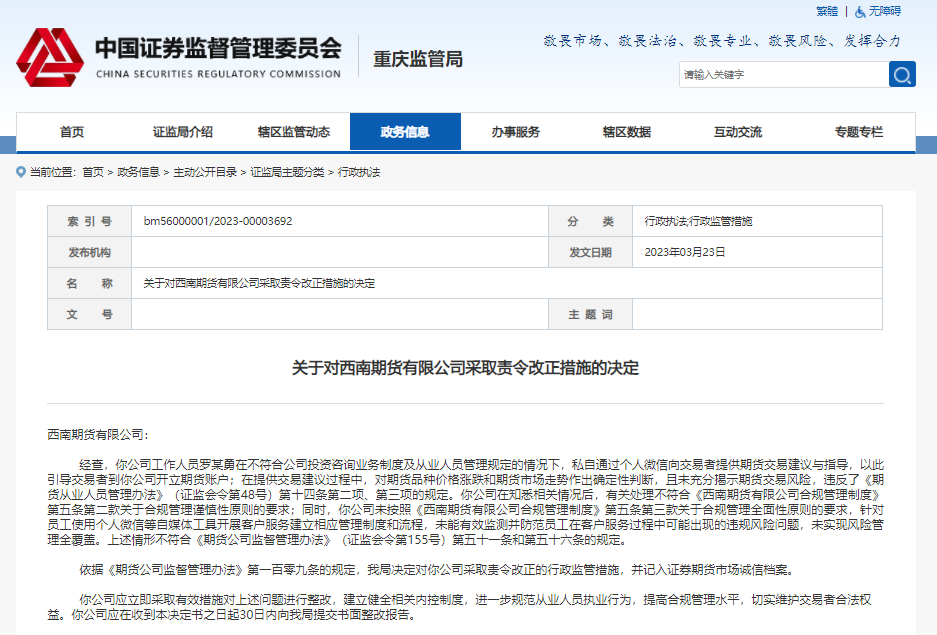Click the 重庆监管局 bureau title
Viewport: 937px width, 635px height.
418,59
